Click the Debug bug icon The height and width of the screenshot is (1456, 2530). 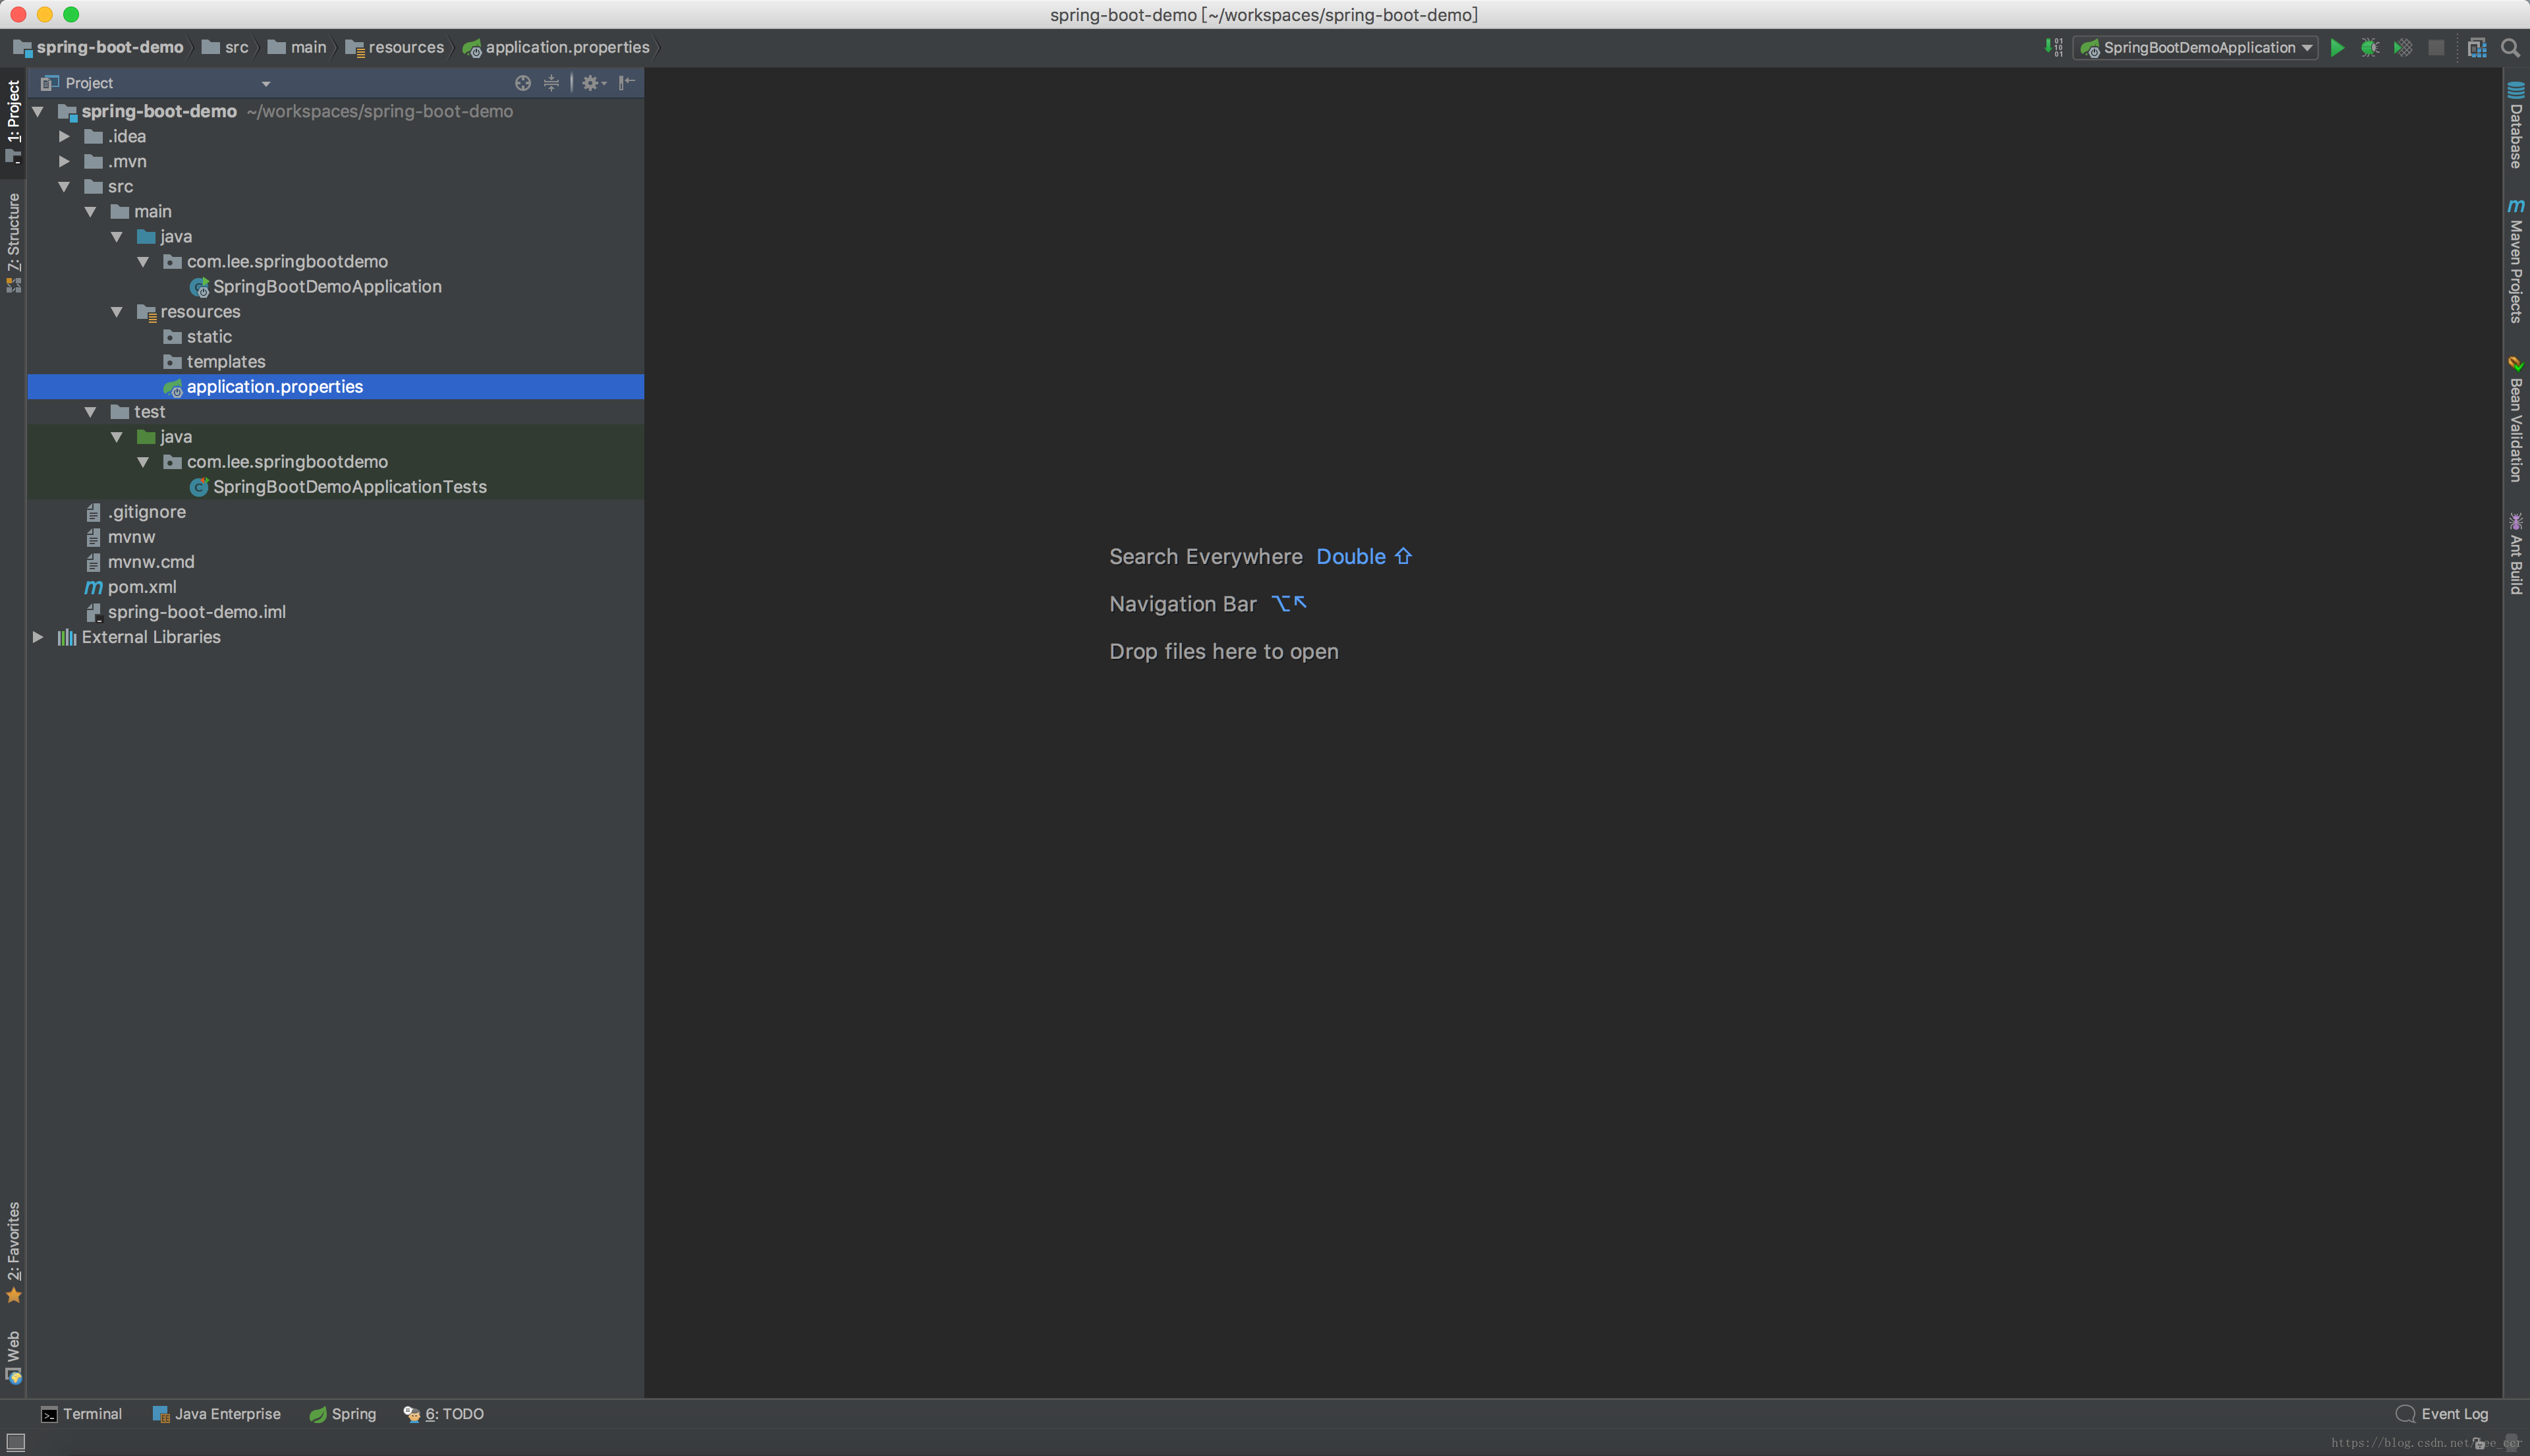point(2369,47)
